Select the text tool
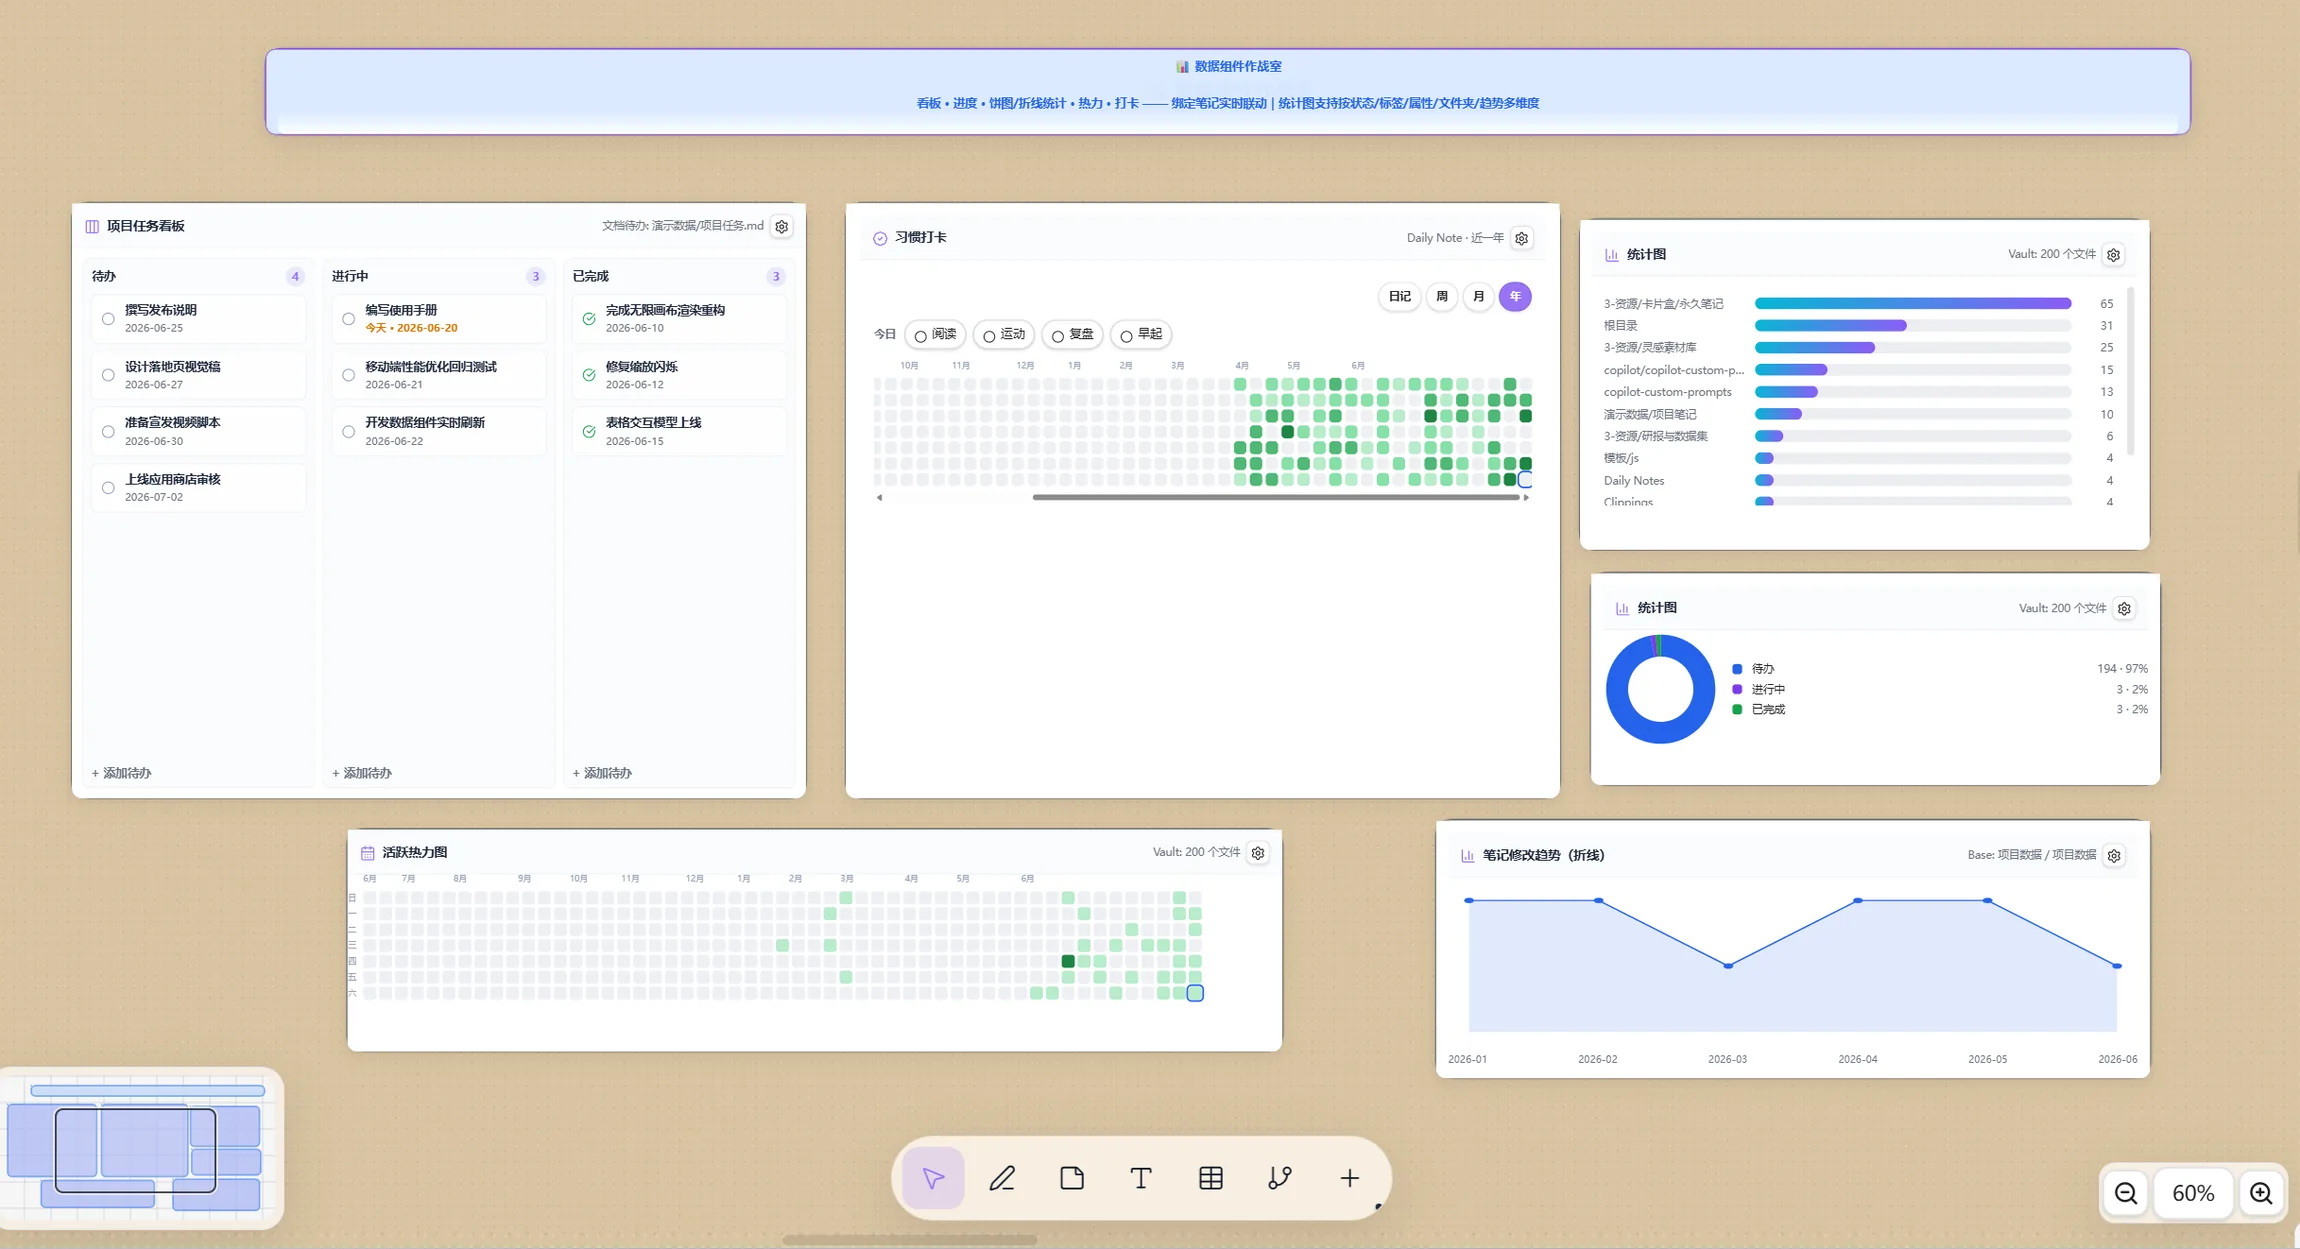Image resolution: width=2300 pixels, height=1249 pixels. pyautogui.click(x=1141, y=1178)
